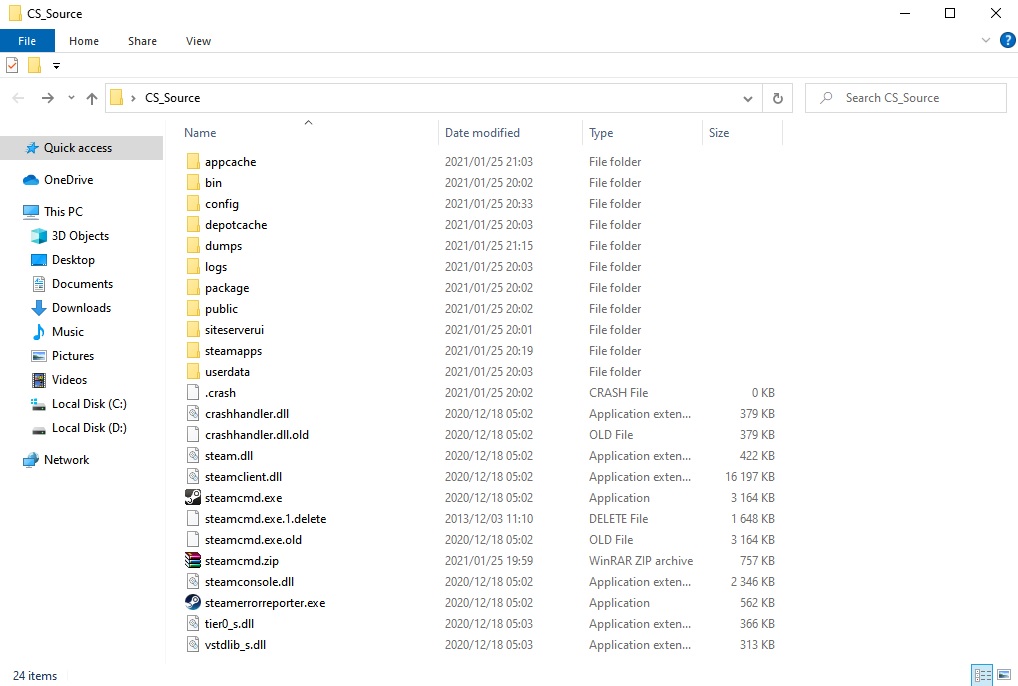The height and width of the screenshot is (686, 1018).
Task: Select steamconsole.dll file
Action: tap(249, 582)
